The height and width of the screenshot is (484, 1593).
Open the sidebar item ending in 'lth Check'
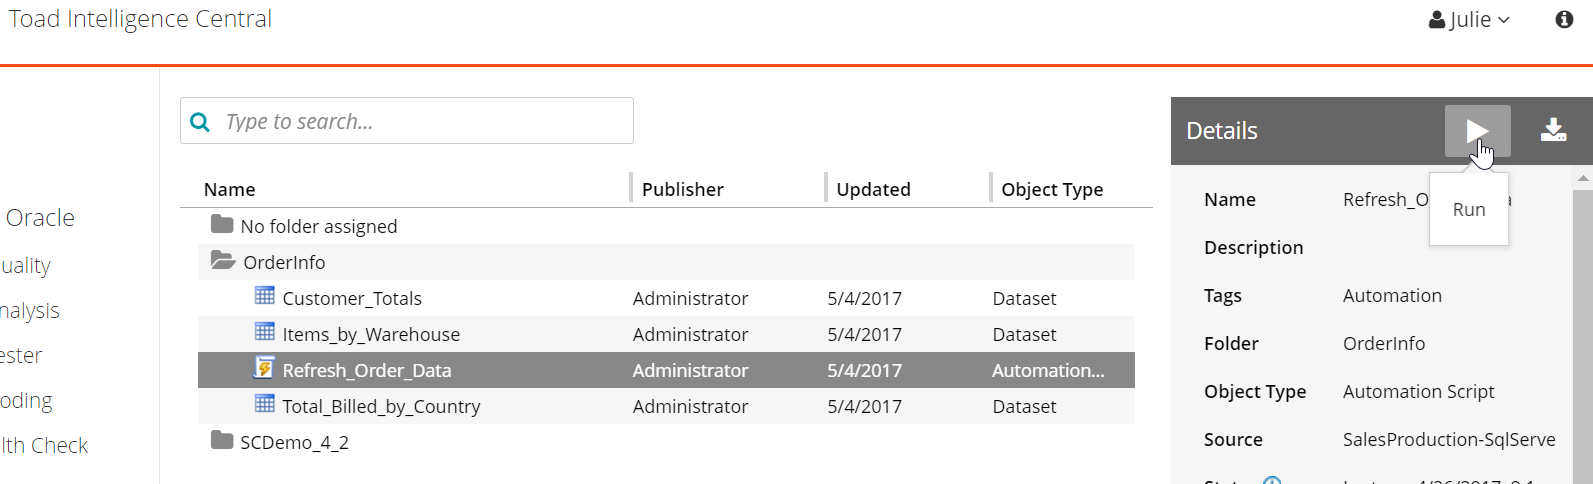tap(44, 445)
